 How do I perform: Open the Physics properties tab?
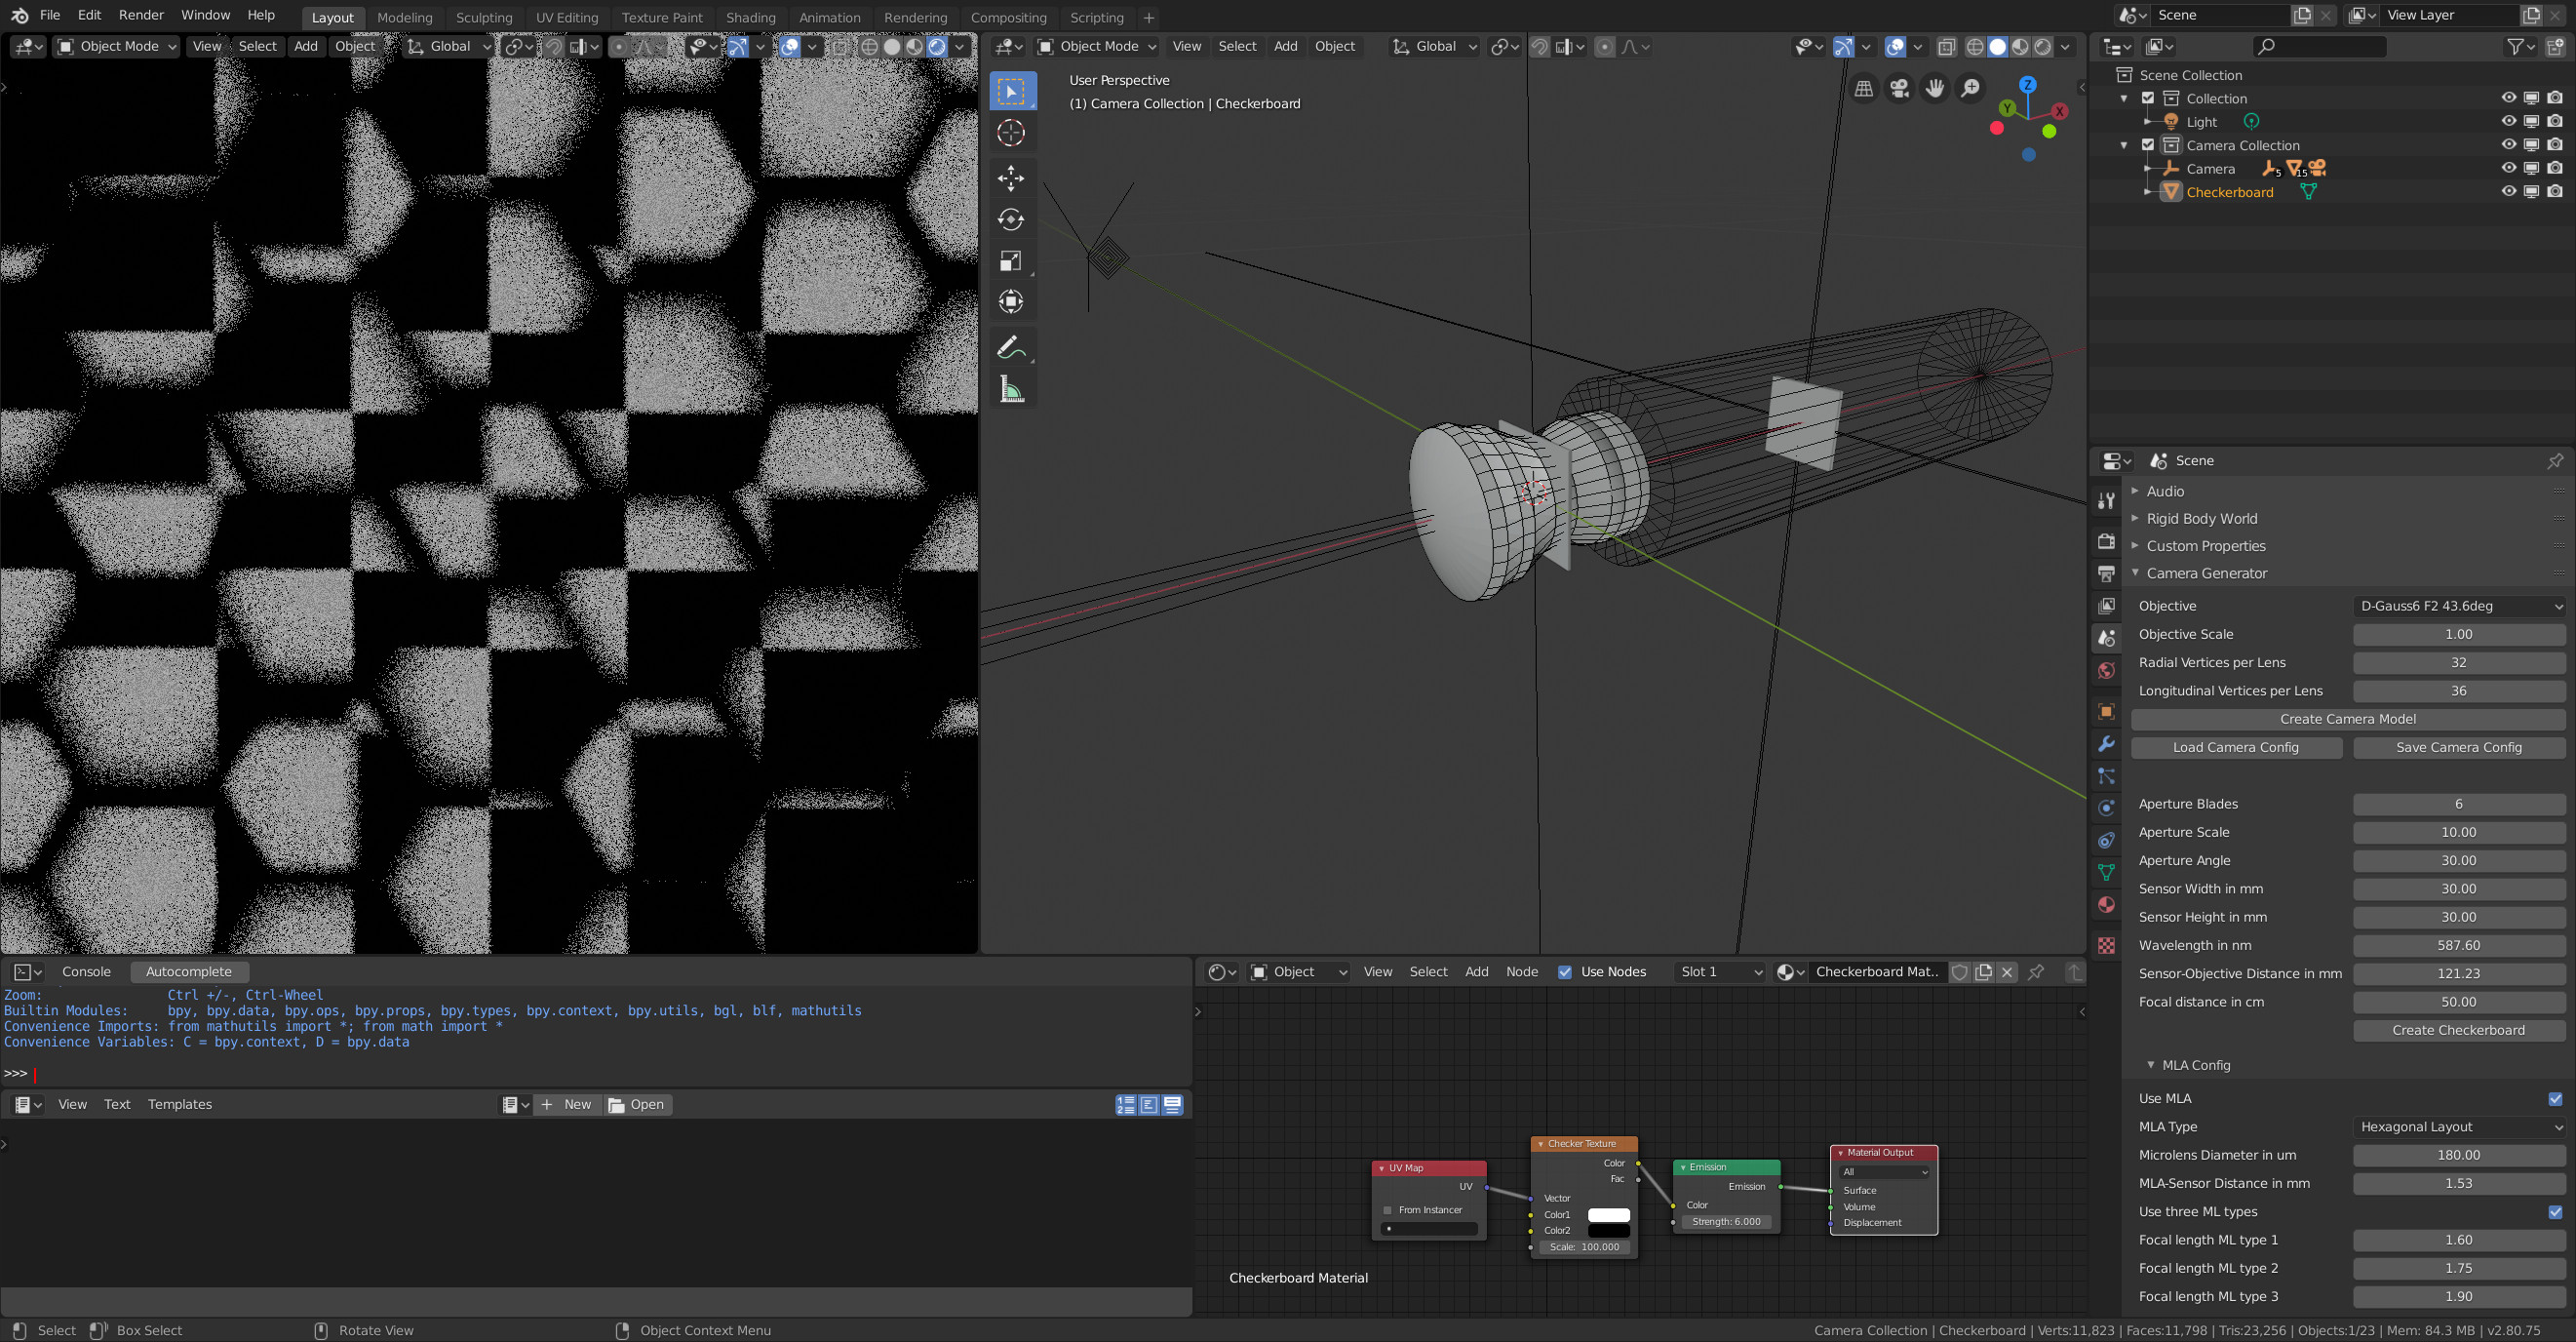pos(2106,808)
